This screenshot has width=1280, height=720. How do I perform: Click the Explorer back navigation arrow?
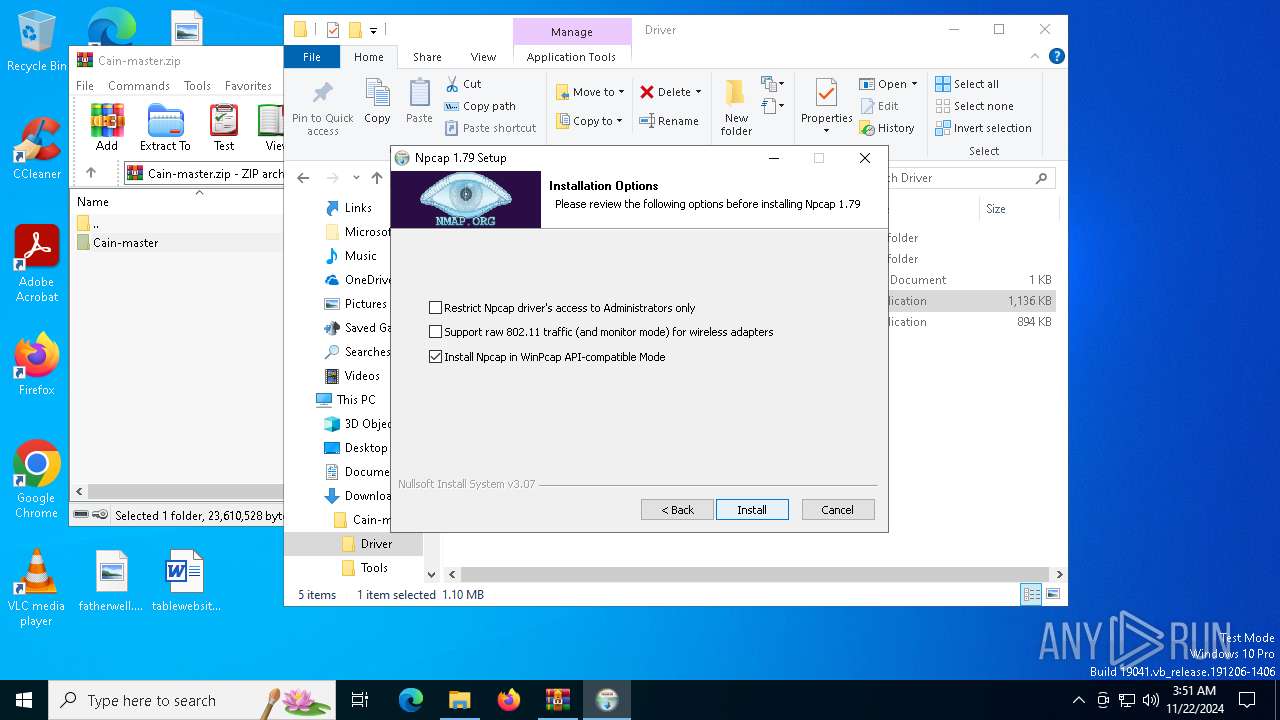point(304,178)
